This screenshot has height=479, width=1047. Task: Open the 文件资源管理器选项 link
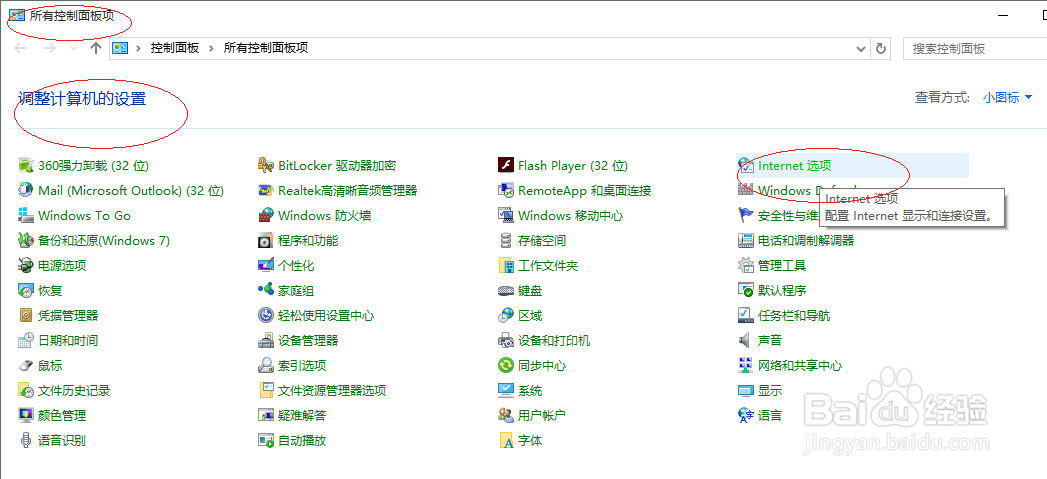[332, 390]
